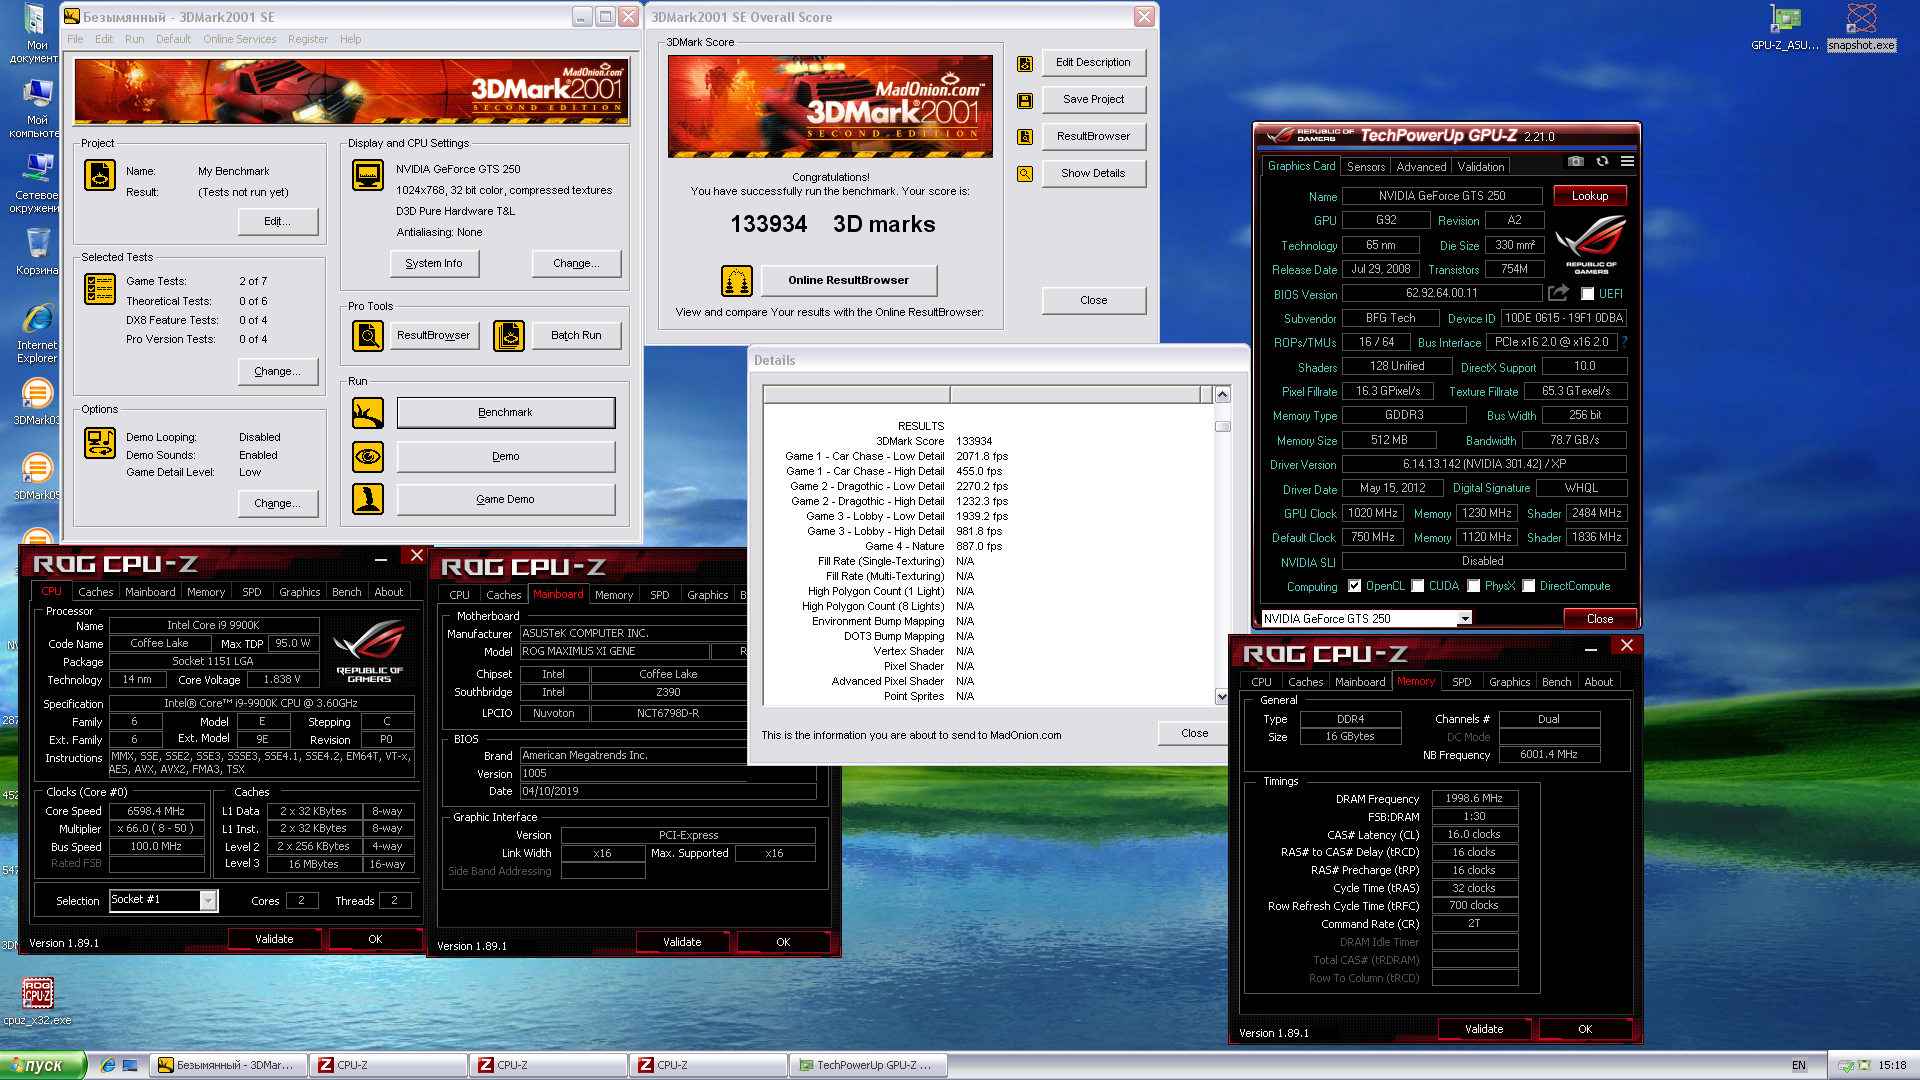Click Edit Description button
Image resolution: width=1920 pixels, height=1080 pixels.
[x=1093, y=62]
